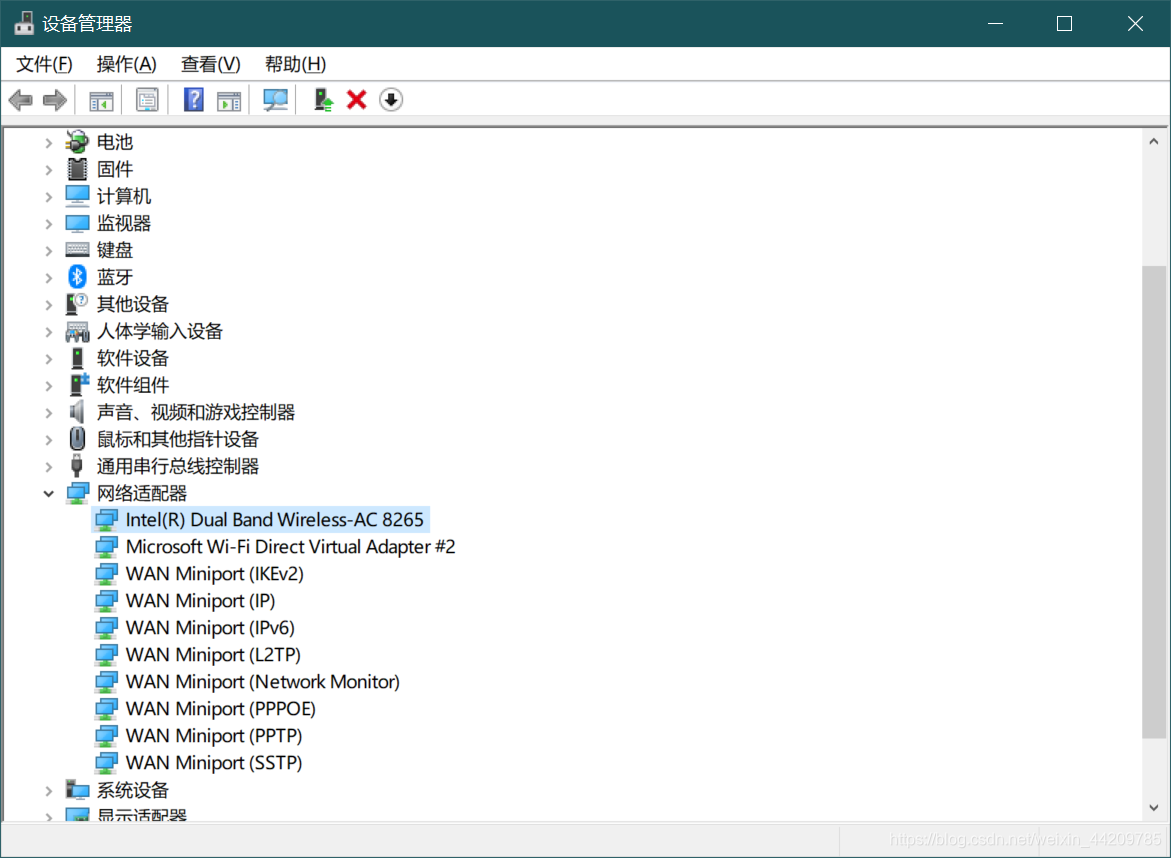
Task: Select WAN Miniport (L2TP)
Action: point(213,654)
